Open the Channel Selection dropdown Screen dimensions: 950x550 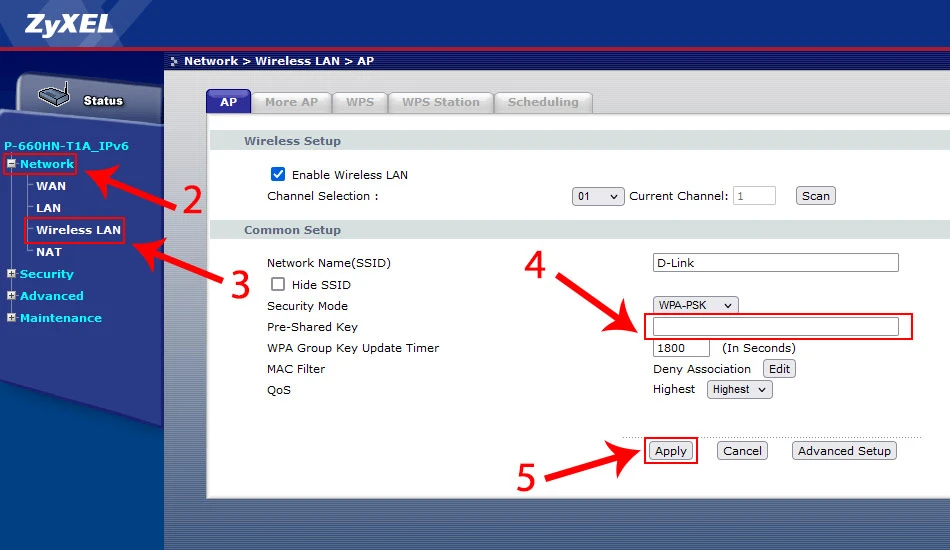[598, 196]
